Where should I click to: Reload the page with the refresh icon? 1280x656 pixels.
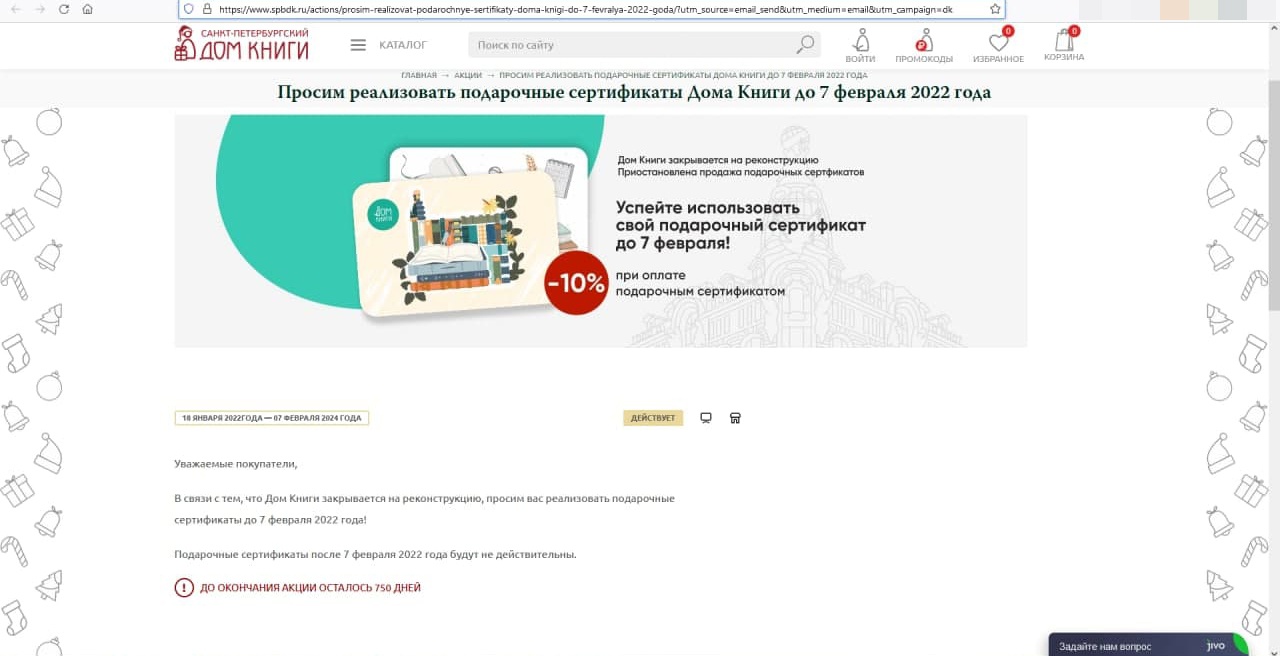64,8
